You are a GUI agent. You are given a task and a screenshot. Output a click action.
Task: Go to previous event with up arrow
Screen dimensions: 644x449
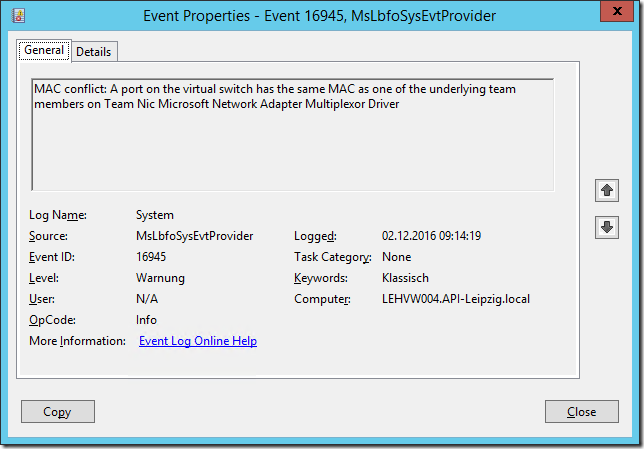[x=607, y=190]
